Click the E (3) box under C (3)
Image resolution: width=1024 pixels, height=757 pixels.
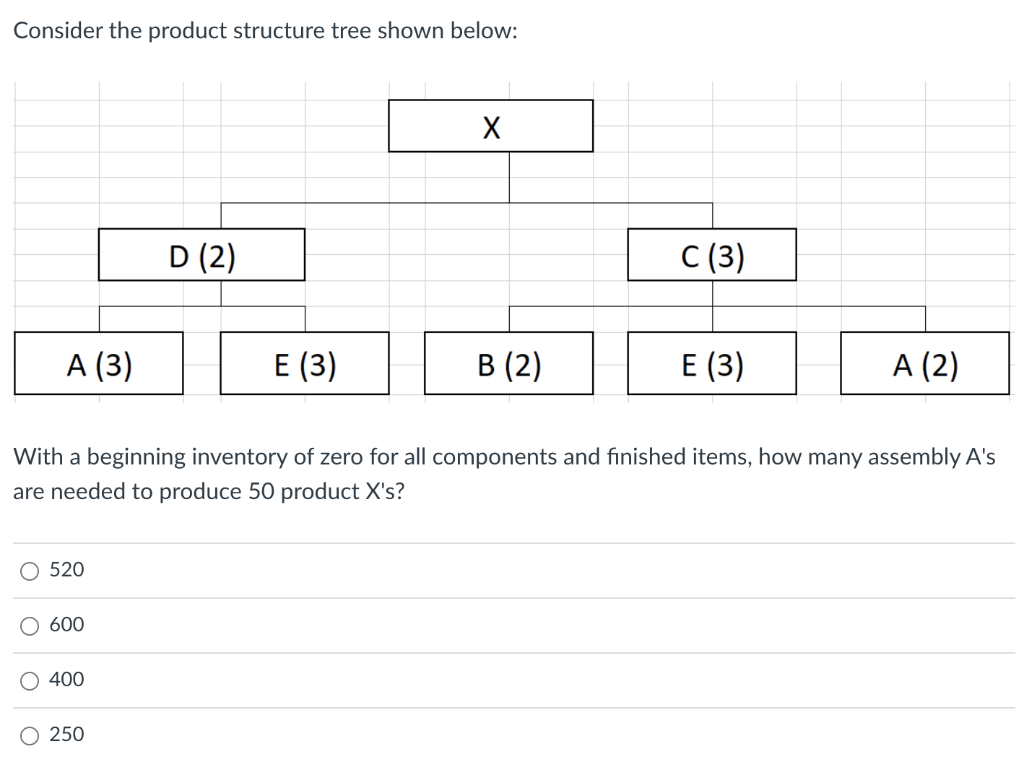pos(713,363)
